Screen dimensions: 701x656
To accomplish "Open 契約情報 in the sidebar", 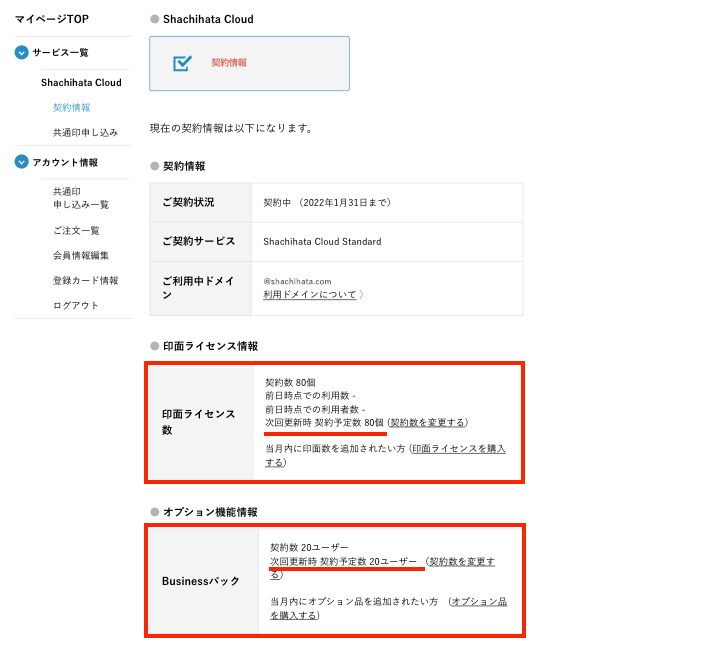I will pyautogui.click(x=72, y=107).
